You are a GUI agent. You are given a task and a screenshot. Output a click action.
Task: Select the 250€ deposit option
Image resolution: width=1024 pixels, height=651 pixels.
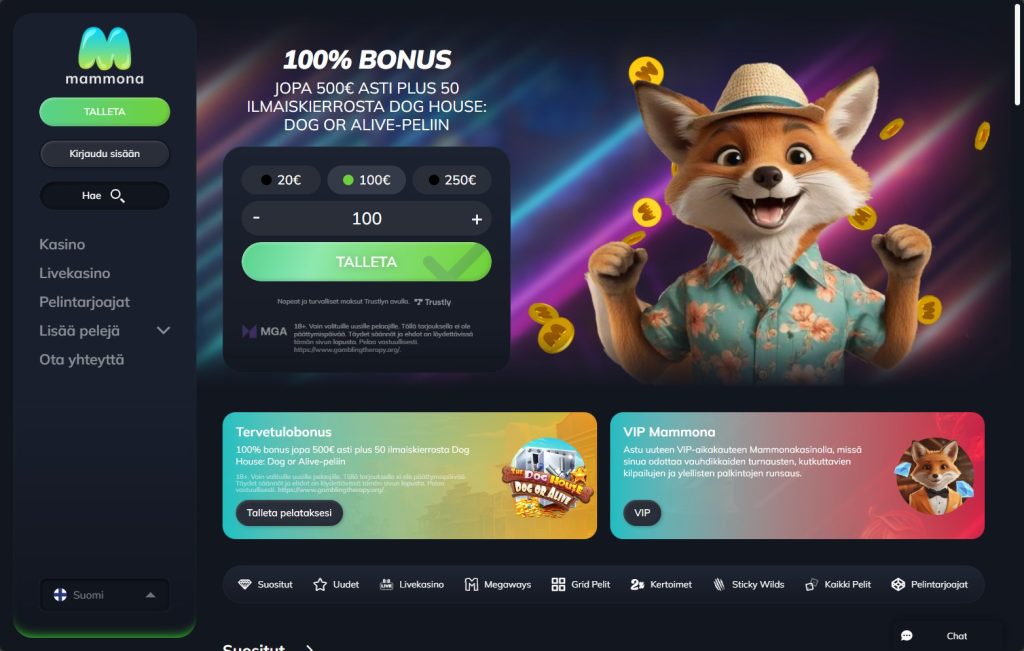click(452, 180)
